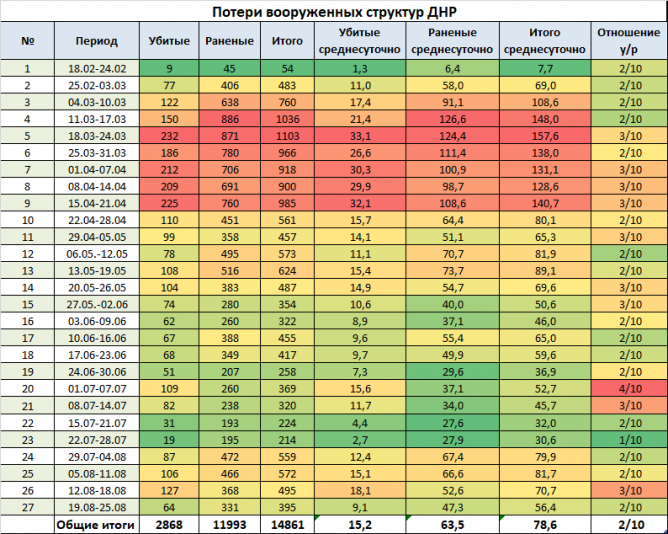Click the 'Итого среднесуточно' column header
The width and height of the screenshot is (668, 534).
click(x=544, y=41)
